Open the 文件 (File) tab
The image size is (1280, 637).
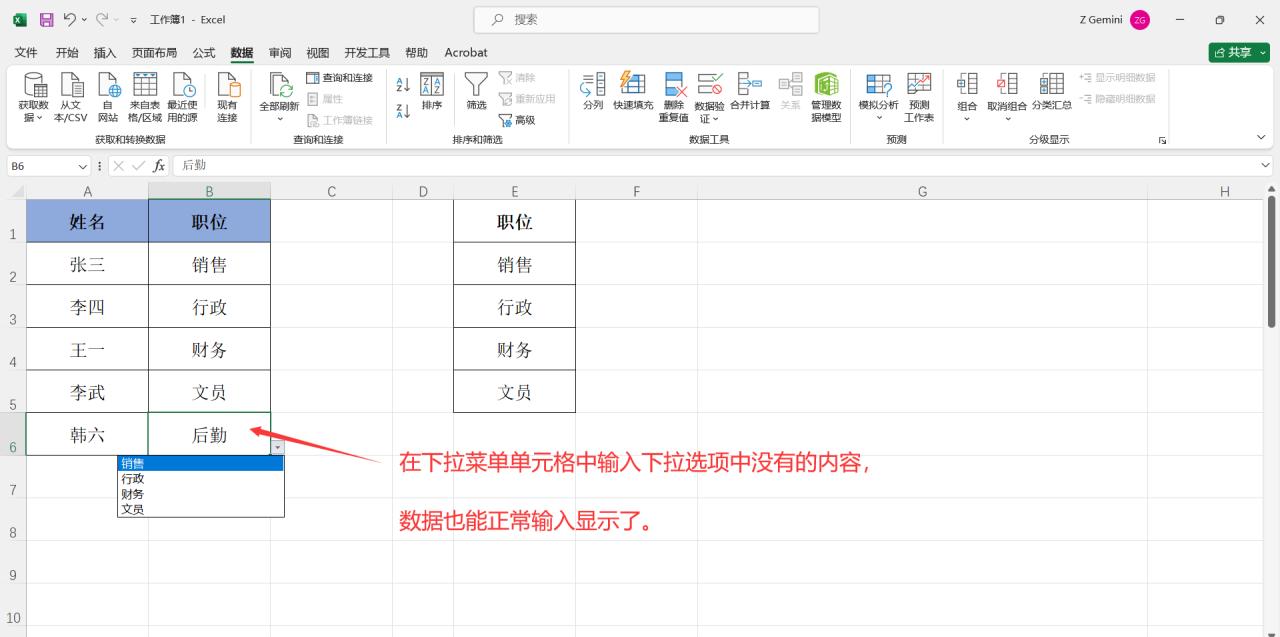point(26,52)
